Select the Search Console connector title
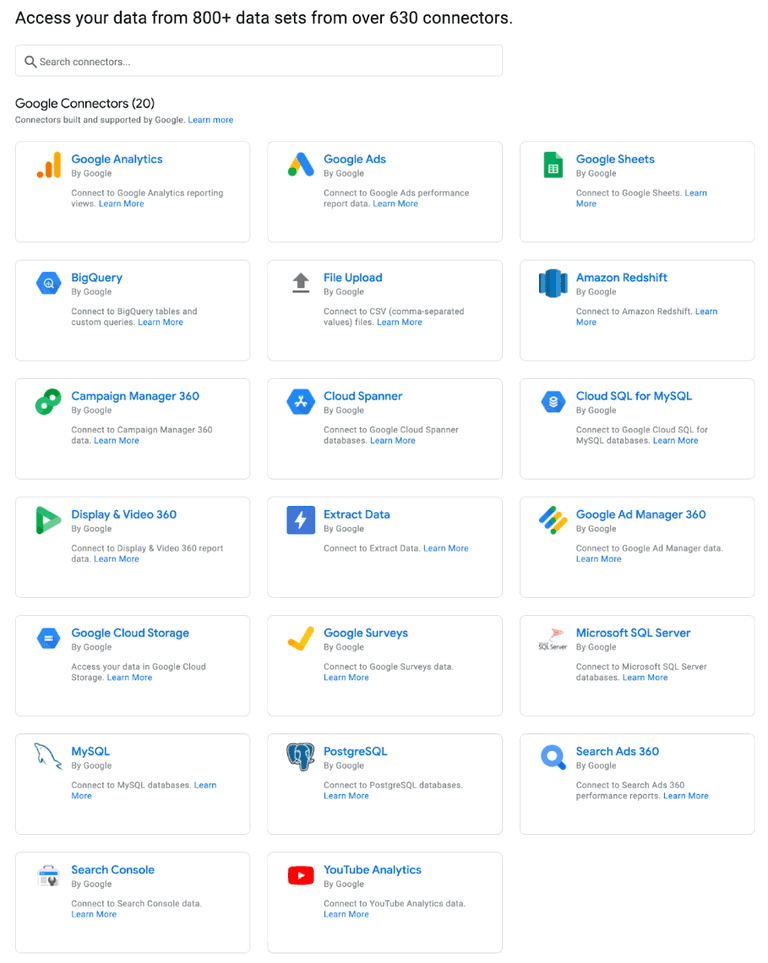The height and width of the screenshot is (963, 768). [112, 870]
